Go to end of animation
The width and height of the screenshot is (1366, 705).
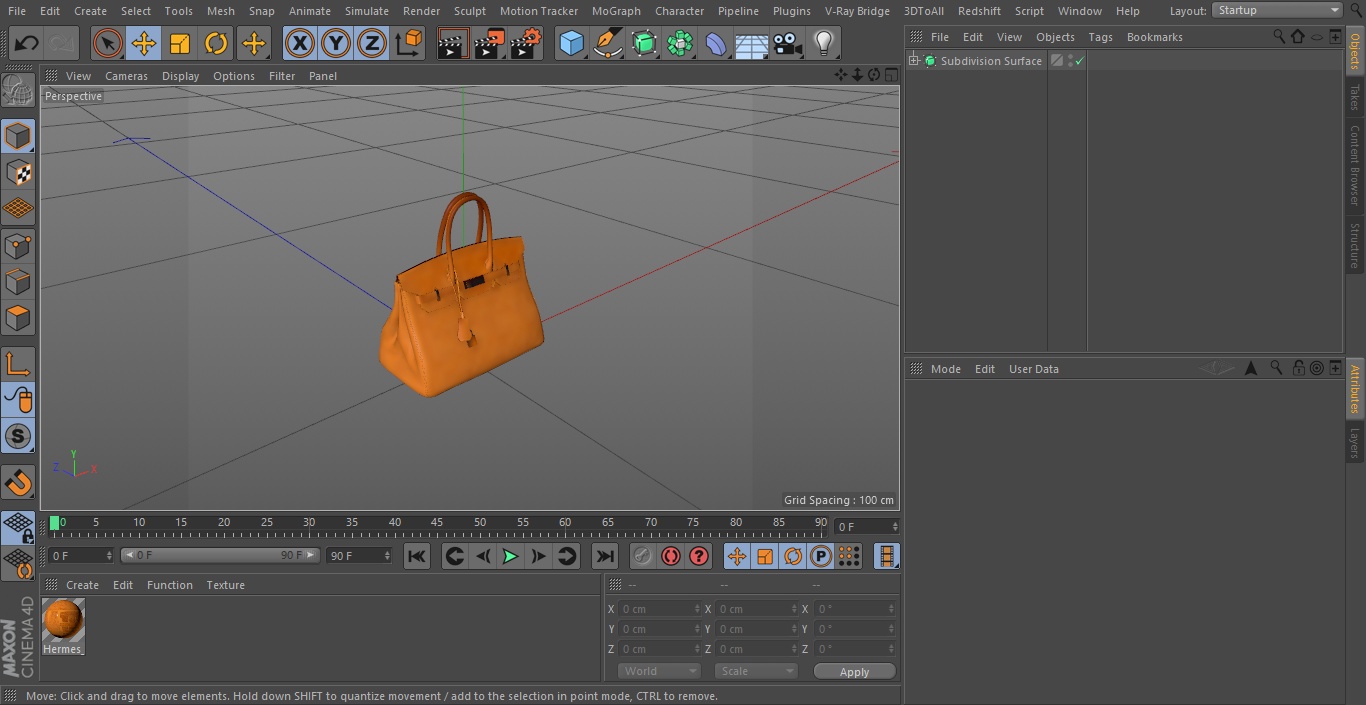[605, 556]
